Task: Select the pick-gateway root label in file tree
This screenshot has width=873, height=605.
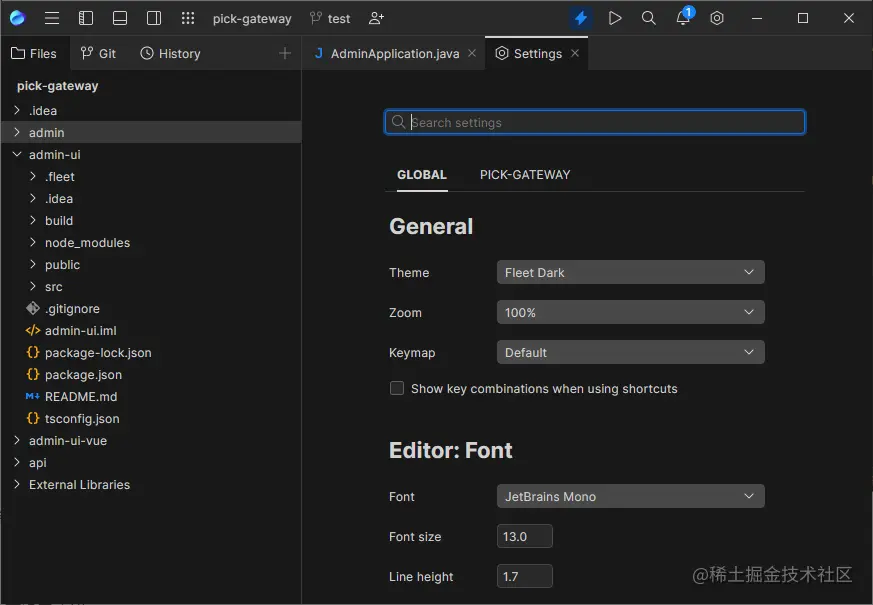Action: tap(58, 86)
